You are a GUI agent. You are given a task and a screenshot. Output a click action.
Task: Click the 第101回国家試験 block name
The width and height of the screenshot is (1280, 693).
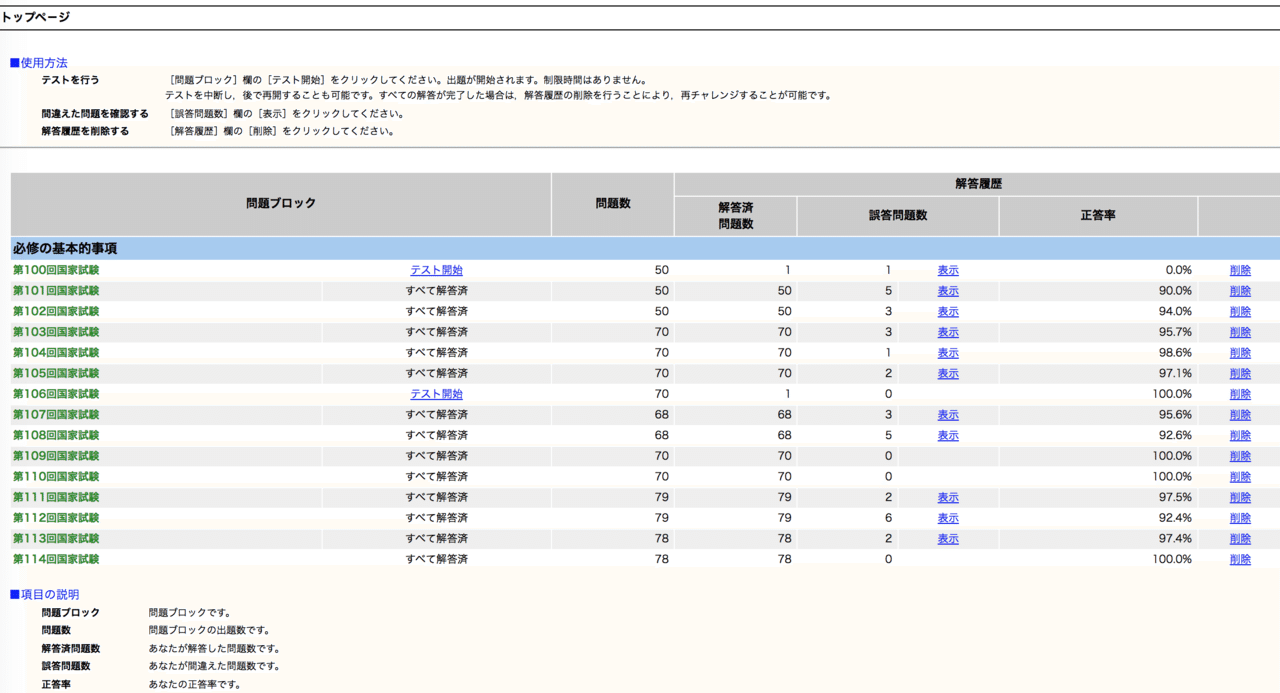pyautogui.click(x=56, y=291)
